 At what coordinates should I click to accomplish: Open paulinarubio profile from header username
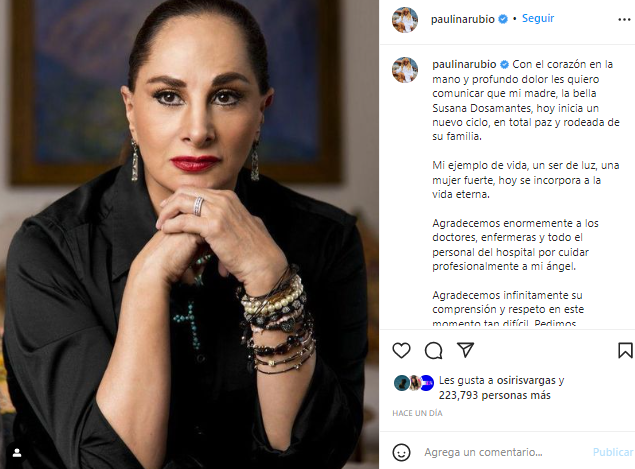[x=463, y=19]
